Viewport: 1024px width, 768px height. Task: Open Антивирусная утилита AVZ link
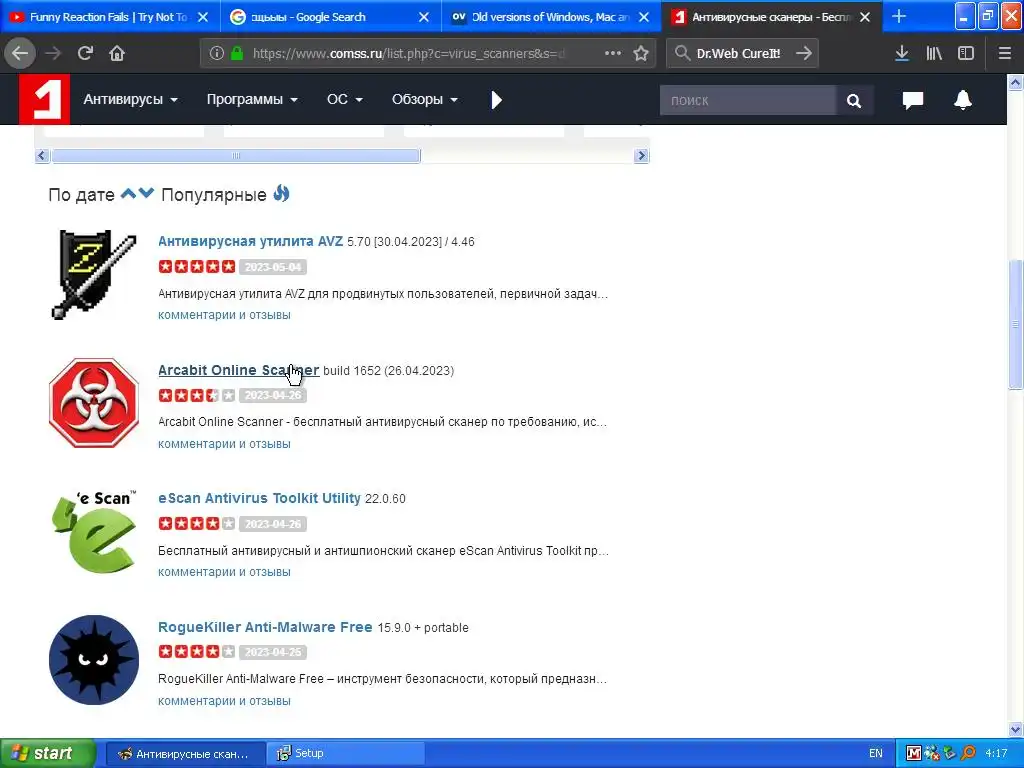tap(250, 241)
